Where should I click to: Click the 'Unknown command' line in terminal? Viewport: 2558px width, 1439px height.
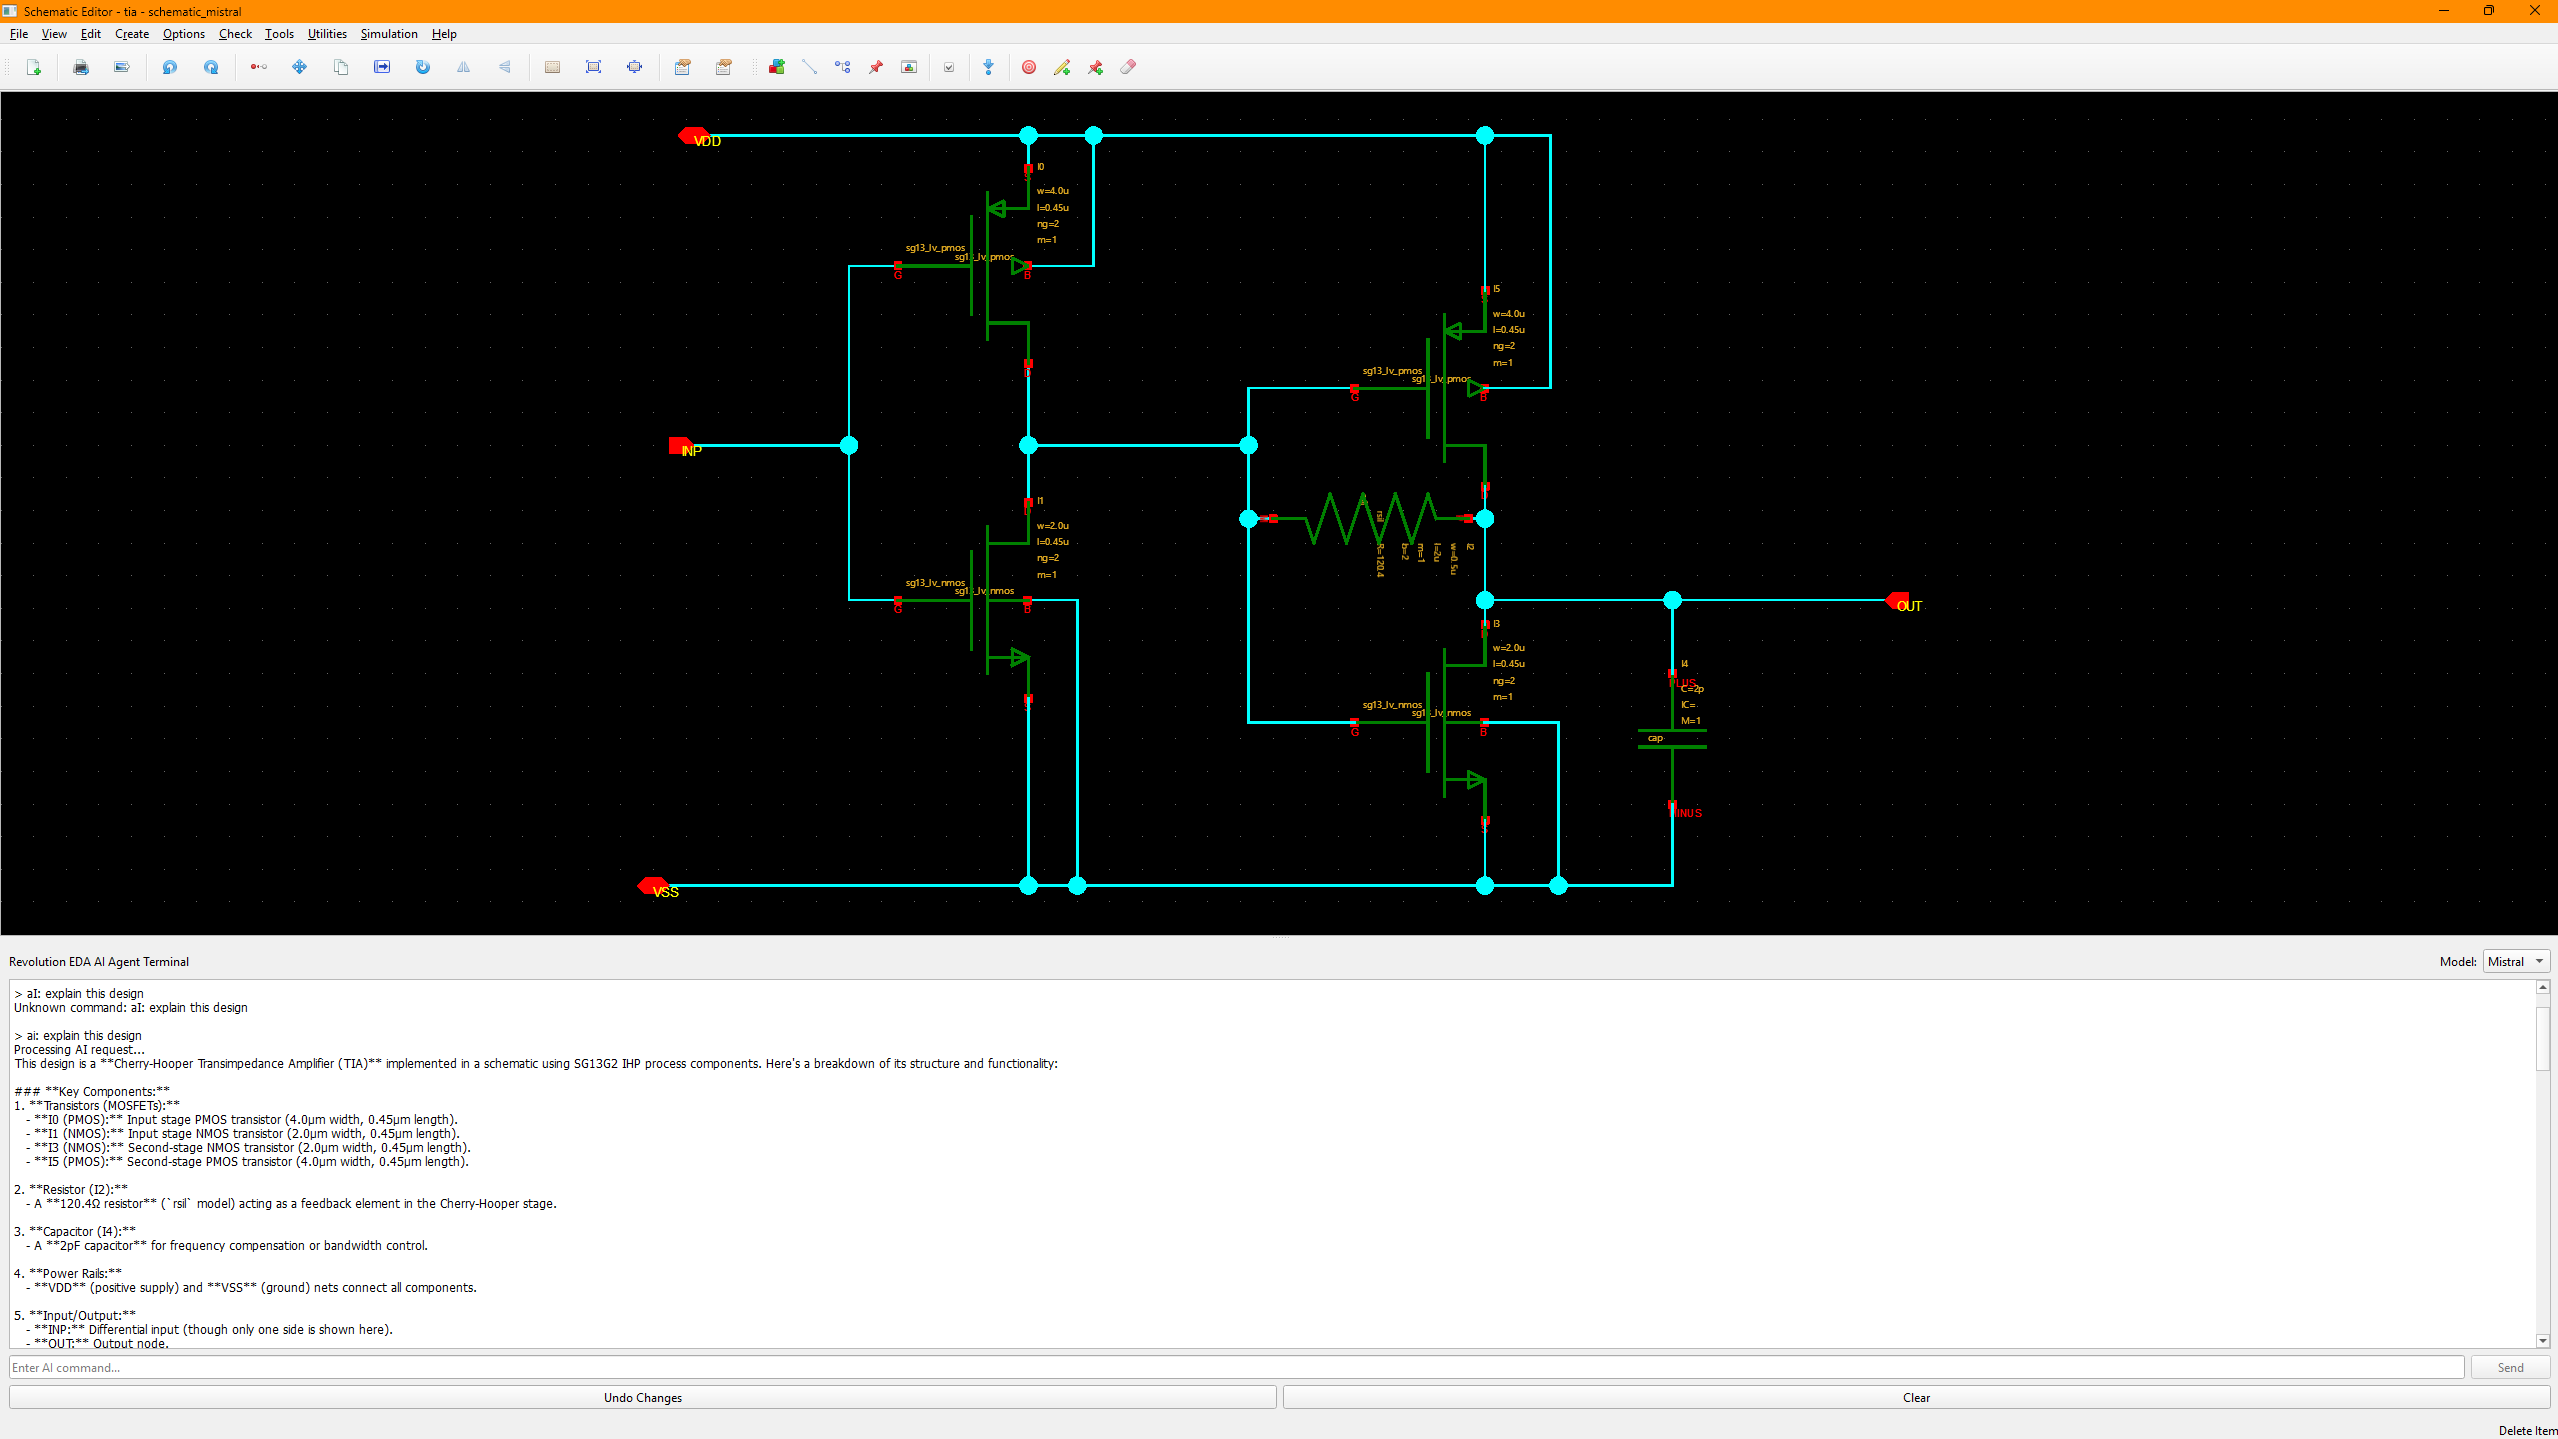(131, 1008)
